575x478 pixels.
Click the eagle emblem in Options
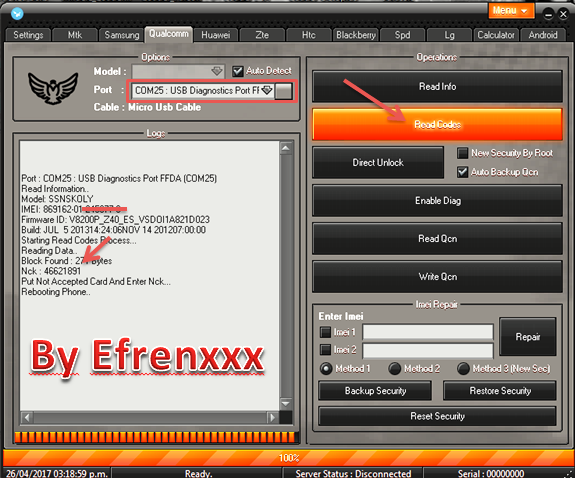pos(54,88)
